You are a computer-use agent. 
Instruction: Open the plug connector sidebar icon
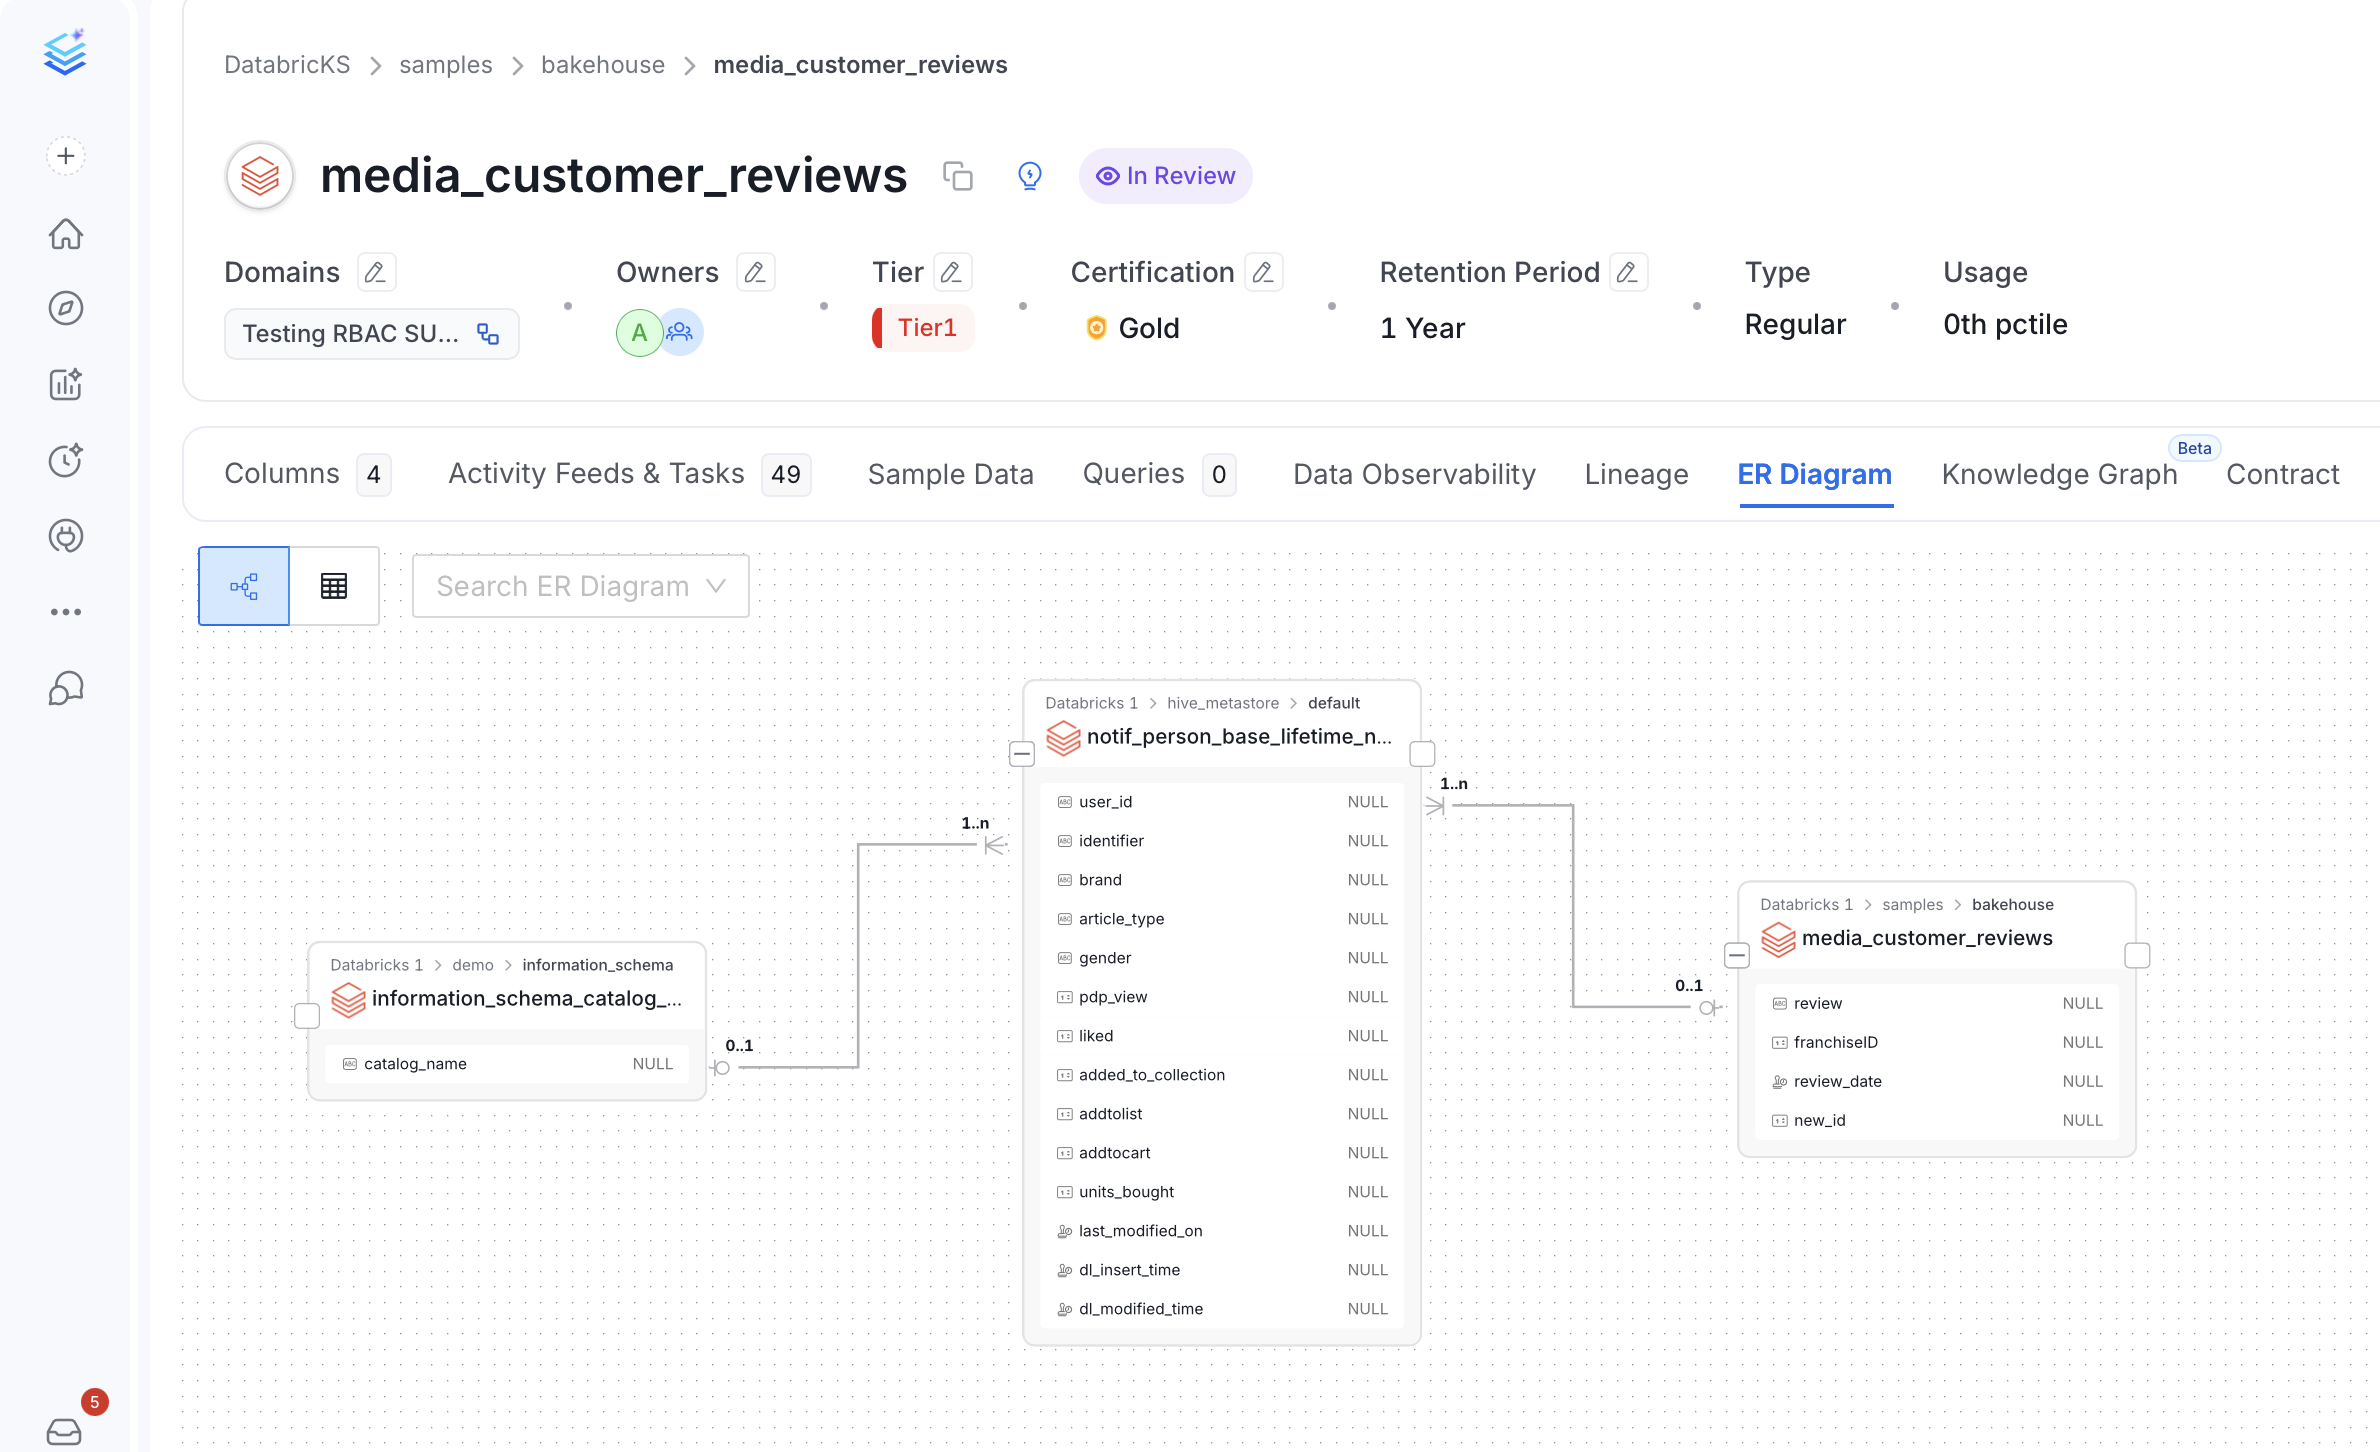[x=66, y=536]
